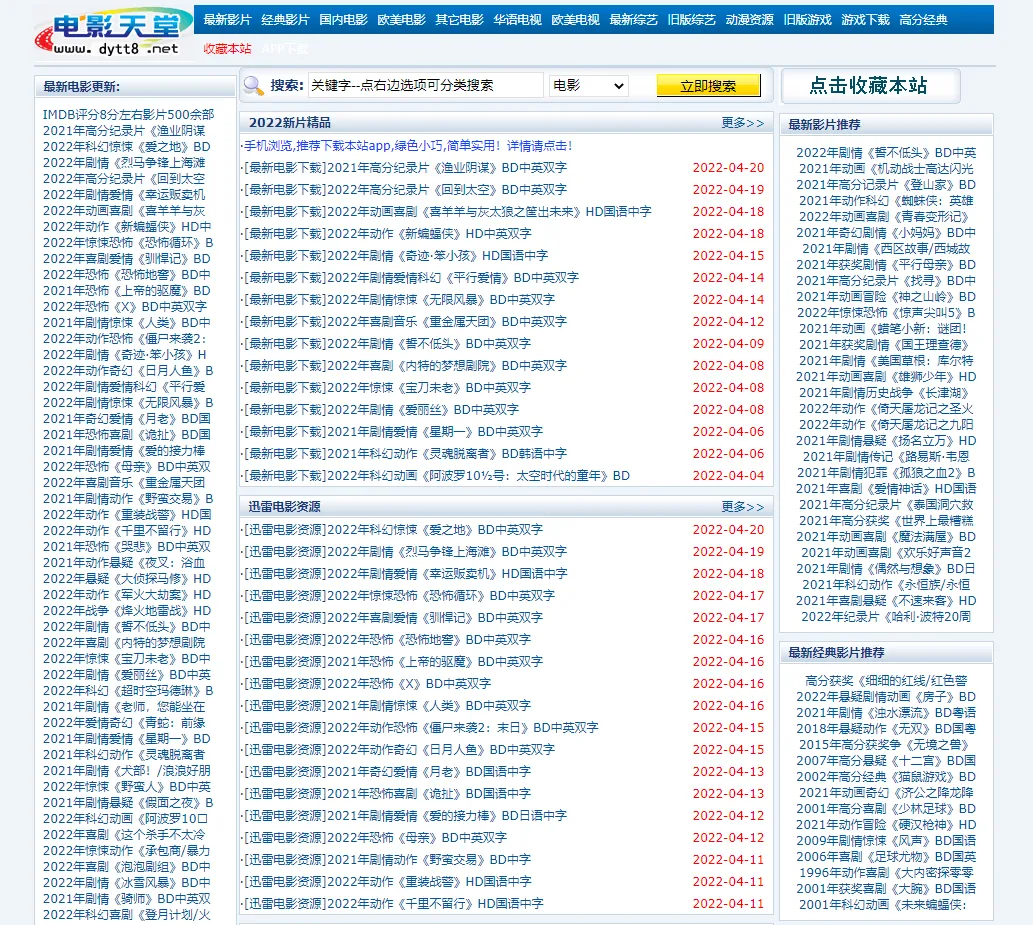Open left sidebar link 《冰雪风暴》
This screenshot has width=1033, height=925.
[127, 883]
